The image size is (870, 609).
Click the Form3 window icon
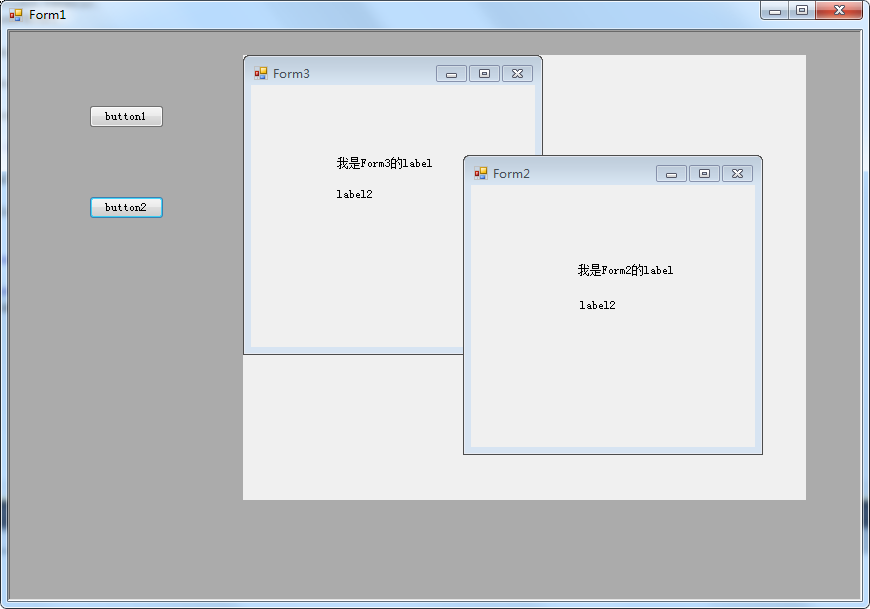pos(261,73)
